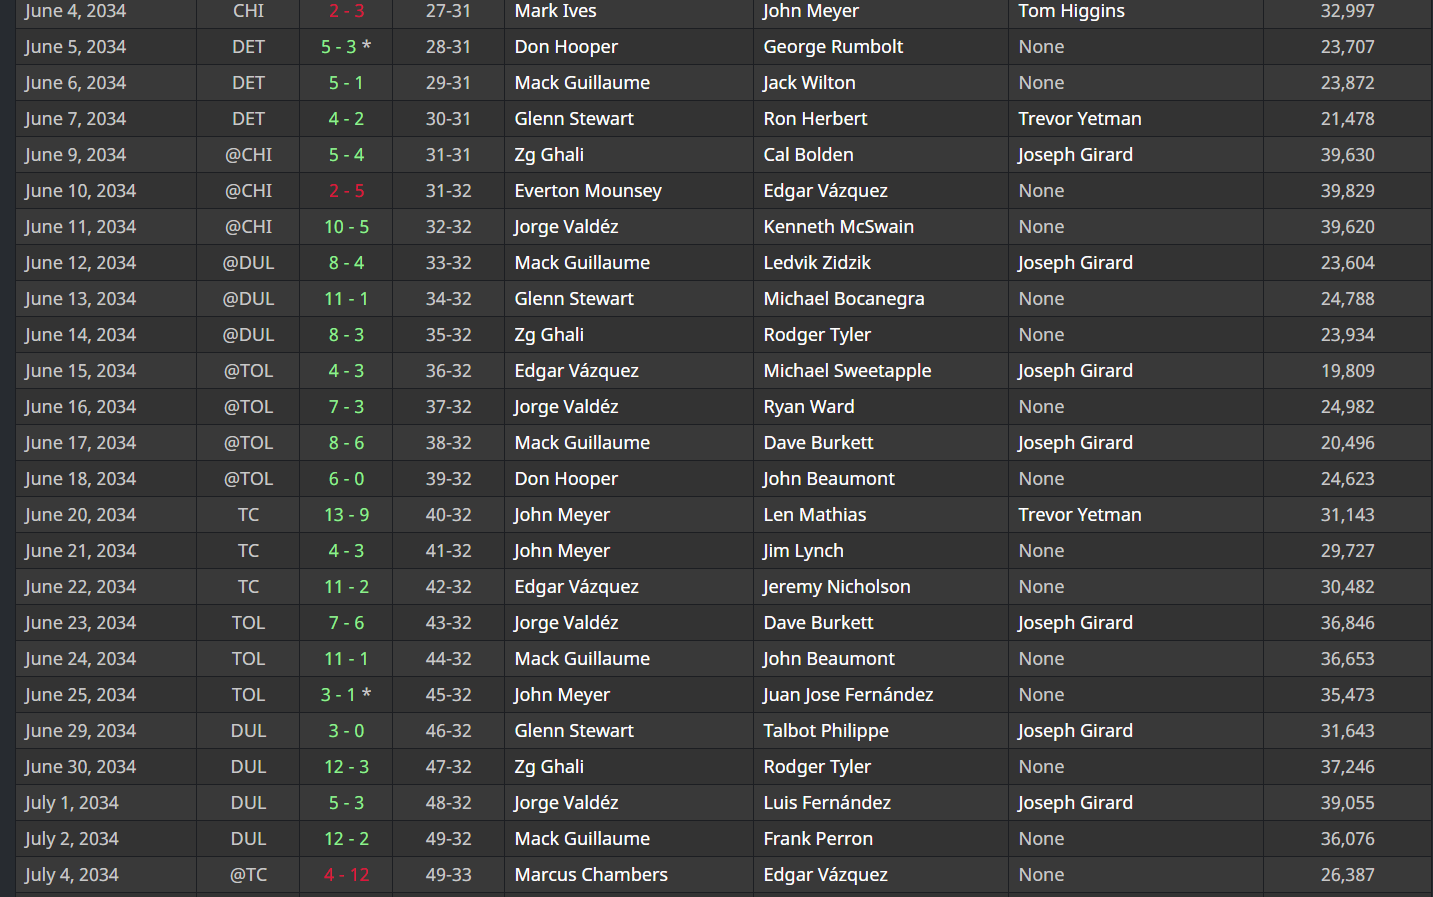Select losing pitcher Frank Perron
Viewport: 1433px width, 897px height.
click(818, 839)
